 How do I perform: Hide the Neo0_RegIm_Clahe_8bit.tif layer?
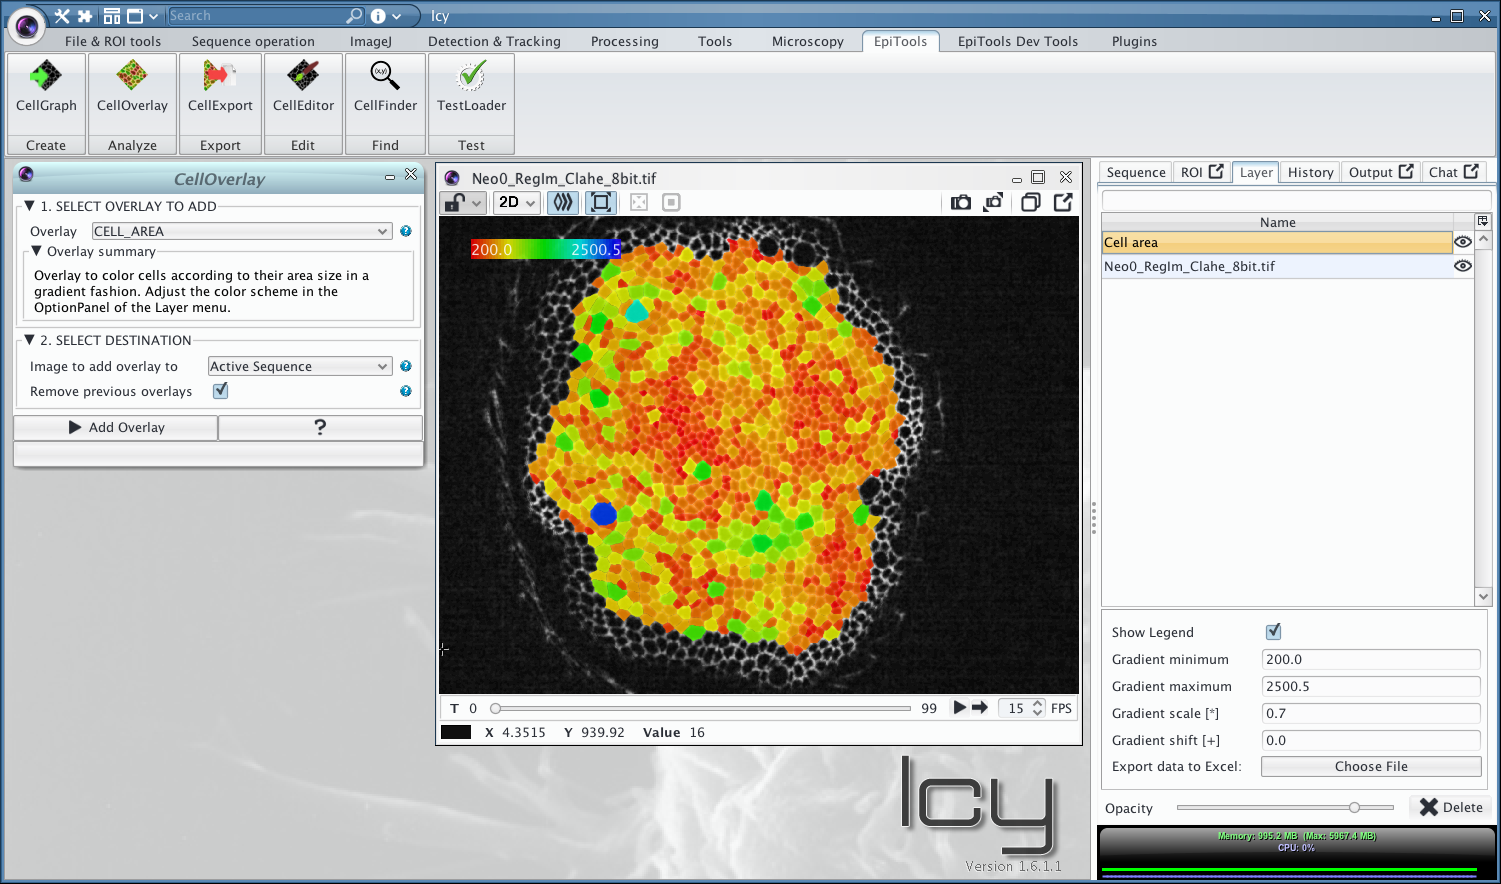click(x=1463, y=266)
